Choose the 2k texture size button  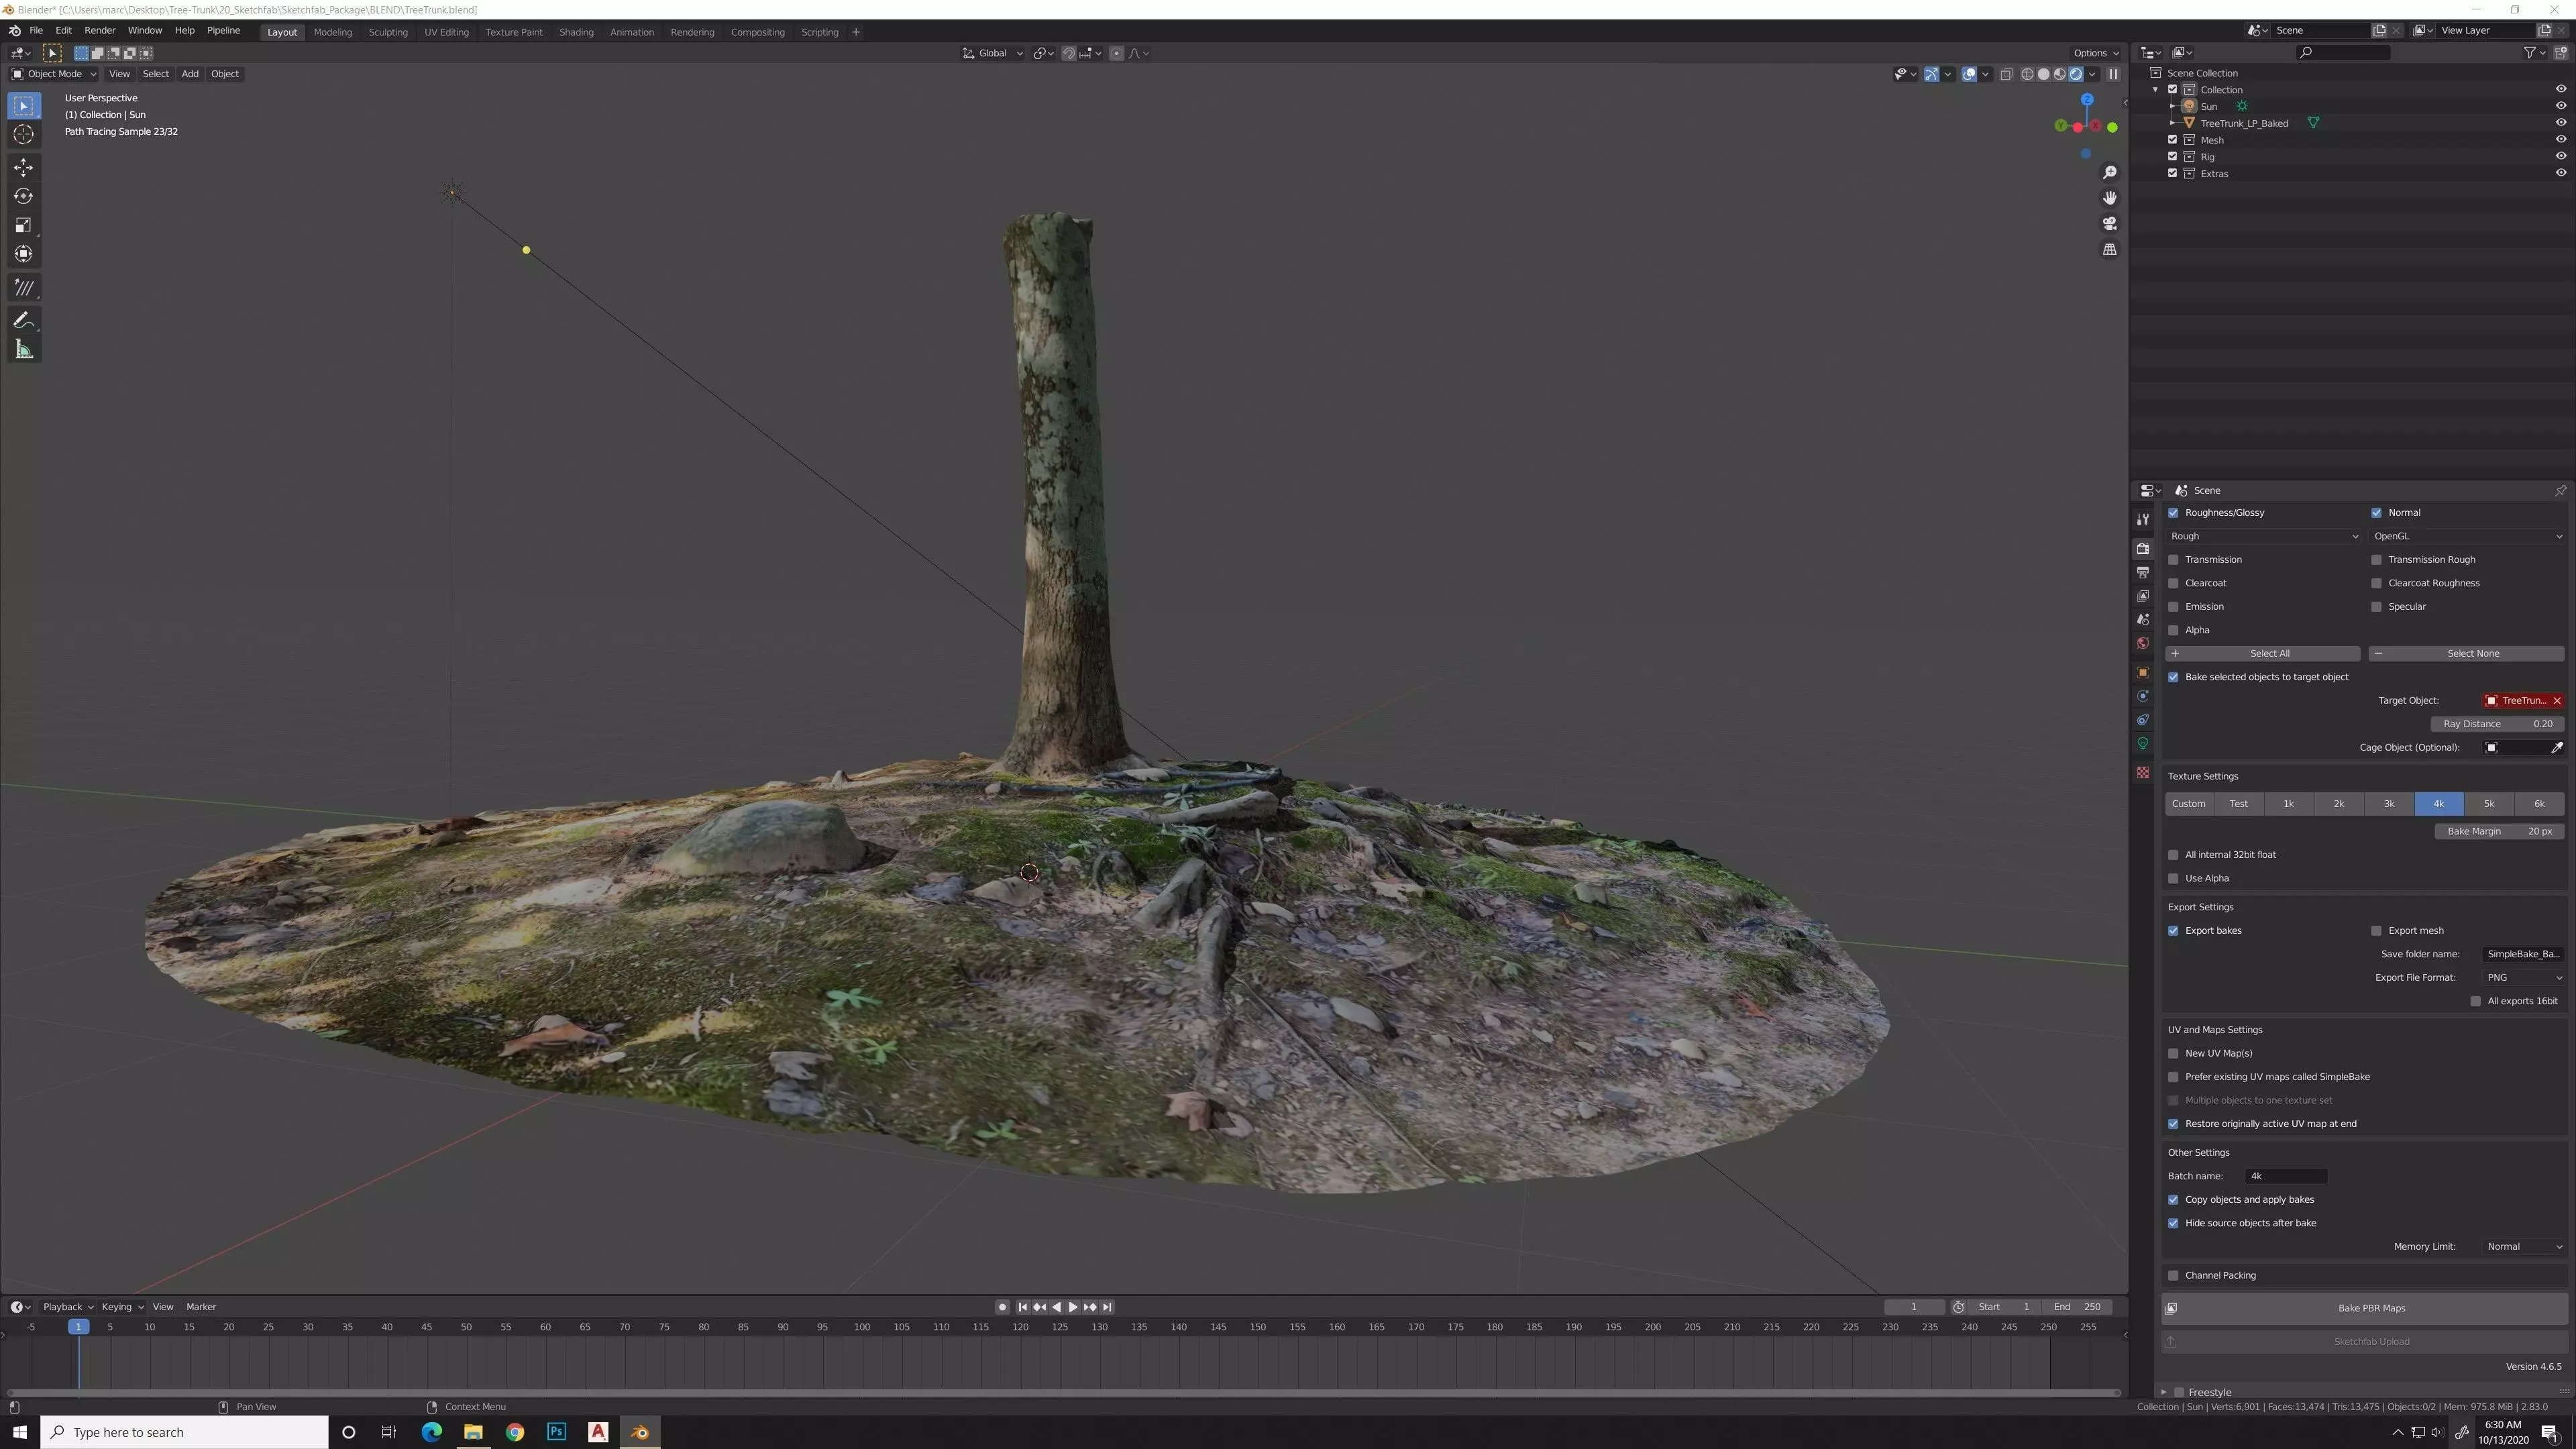coord(2338,804)
